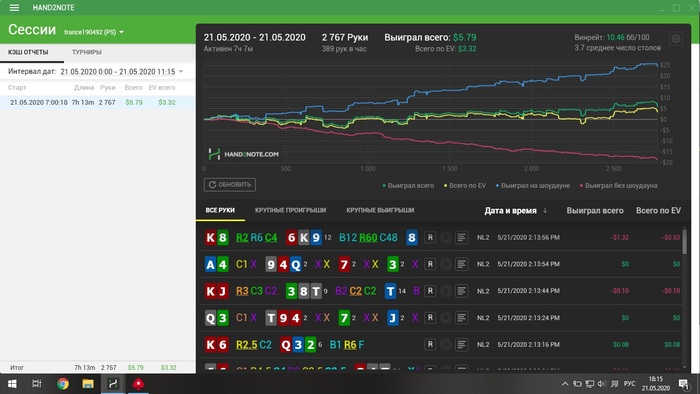700x394 pixels.
Task: Open the network icon in system tray
Action: 590,384
